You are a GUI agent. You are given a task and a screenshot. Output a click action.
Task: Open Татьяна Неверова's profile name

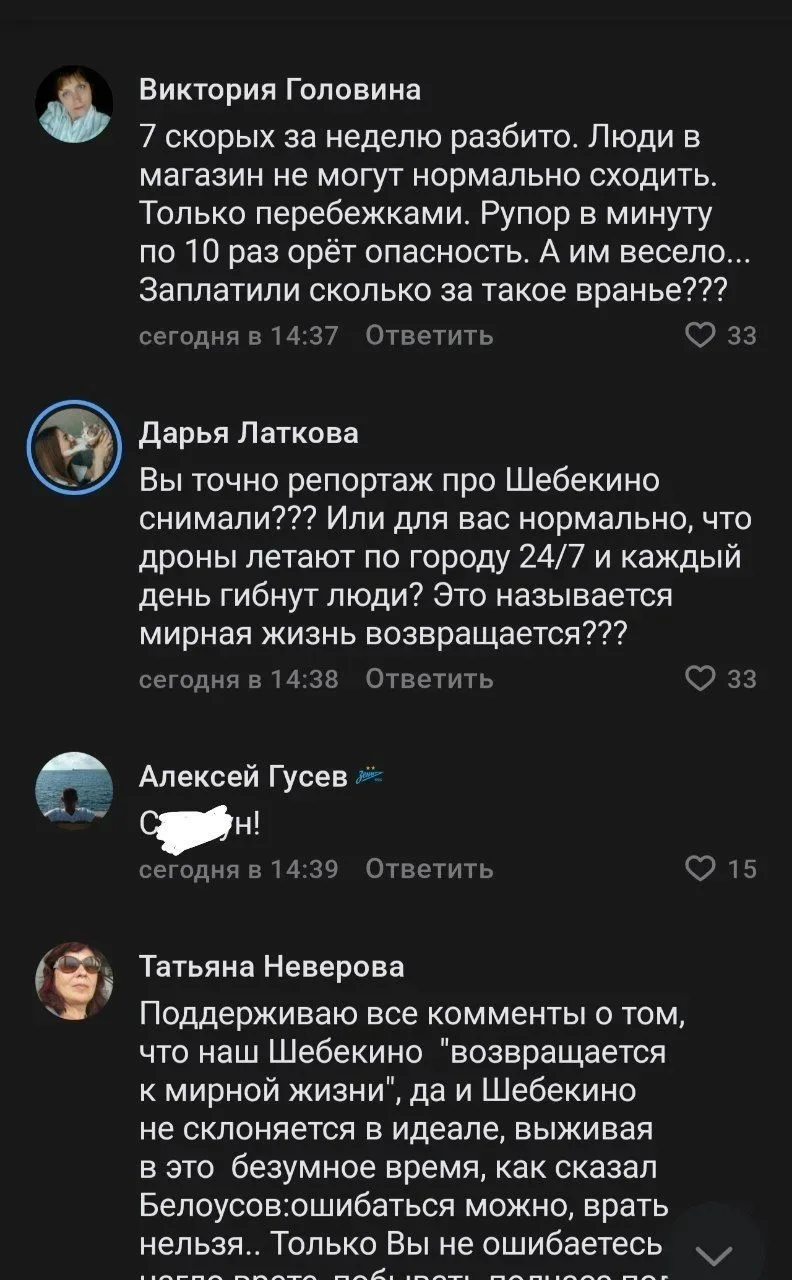(272, 966)
